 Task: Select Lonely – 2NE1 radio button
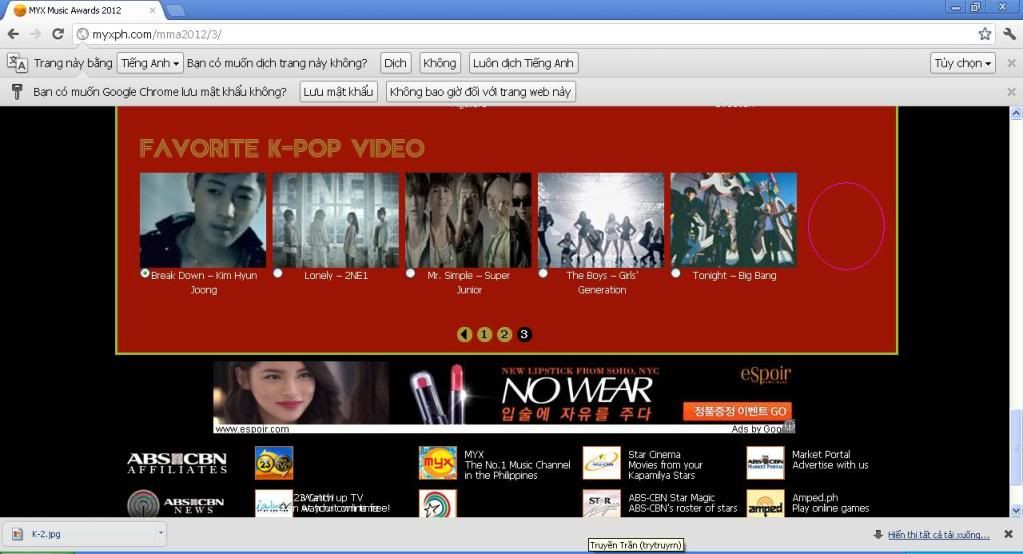point(278,273)
